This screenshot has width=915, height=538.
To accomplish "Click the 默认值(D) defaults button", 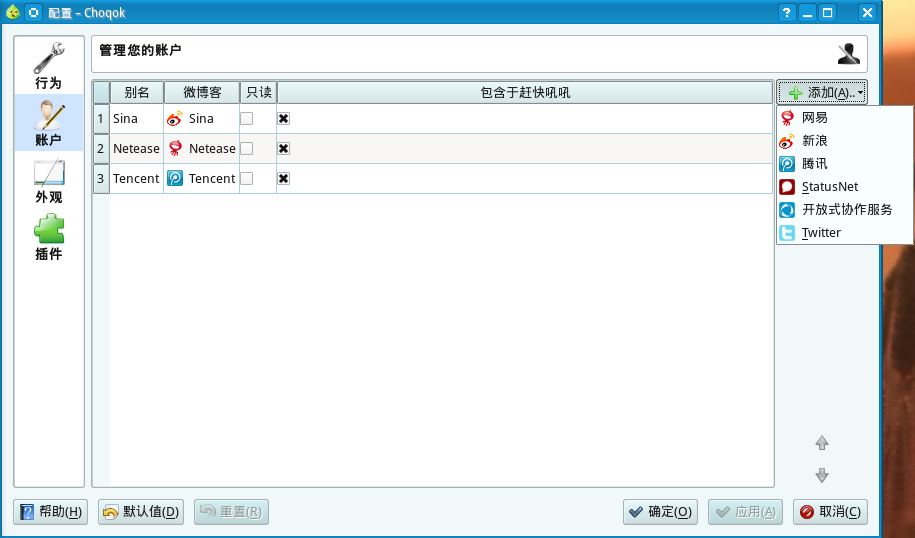I will click(x=141, y=512).
